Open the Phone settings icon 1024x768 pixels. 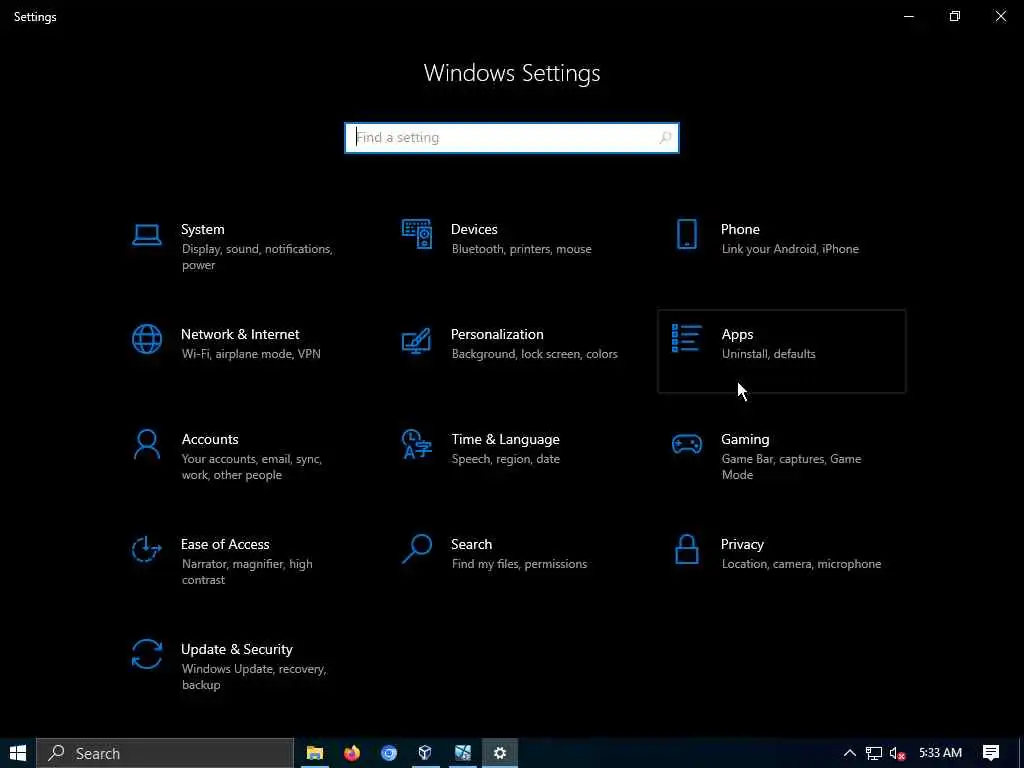pos(686,234)
